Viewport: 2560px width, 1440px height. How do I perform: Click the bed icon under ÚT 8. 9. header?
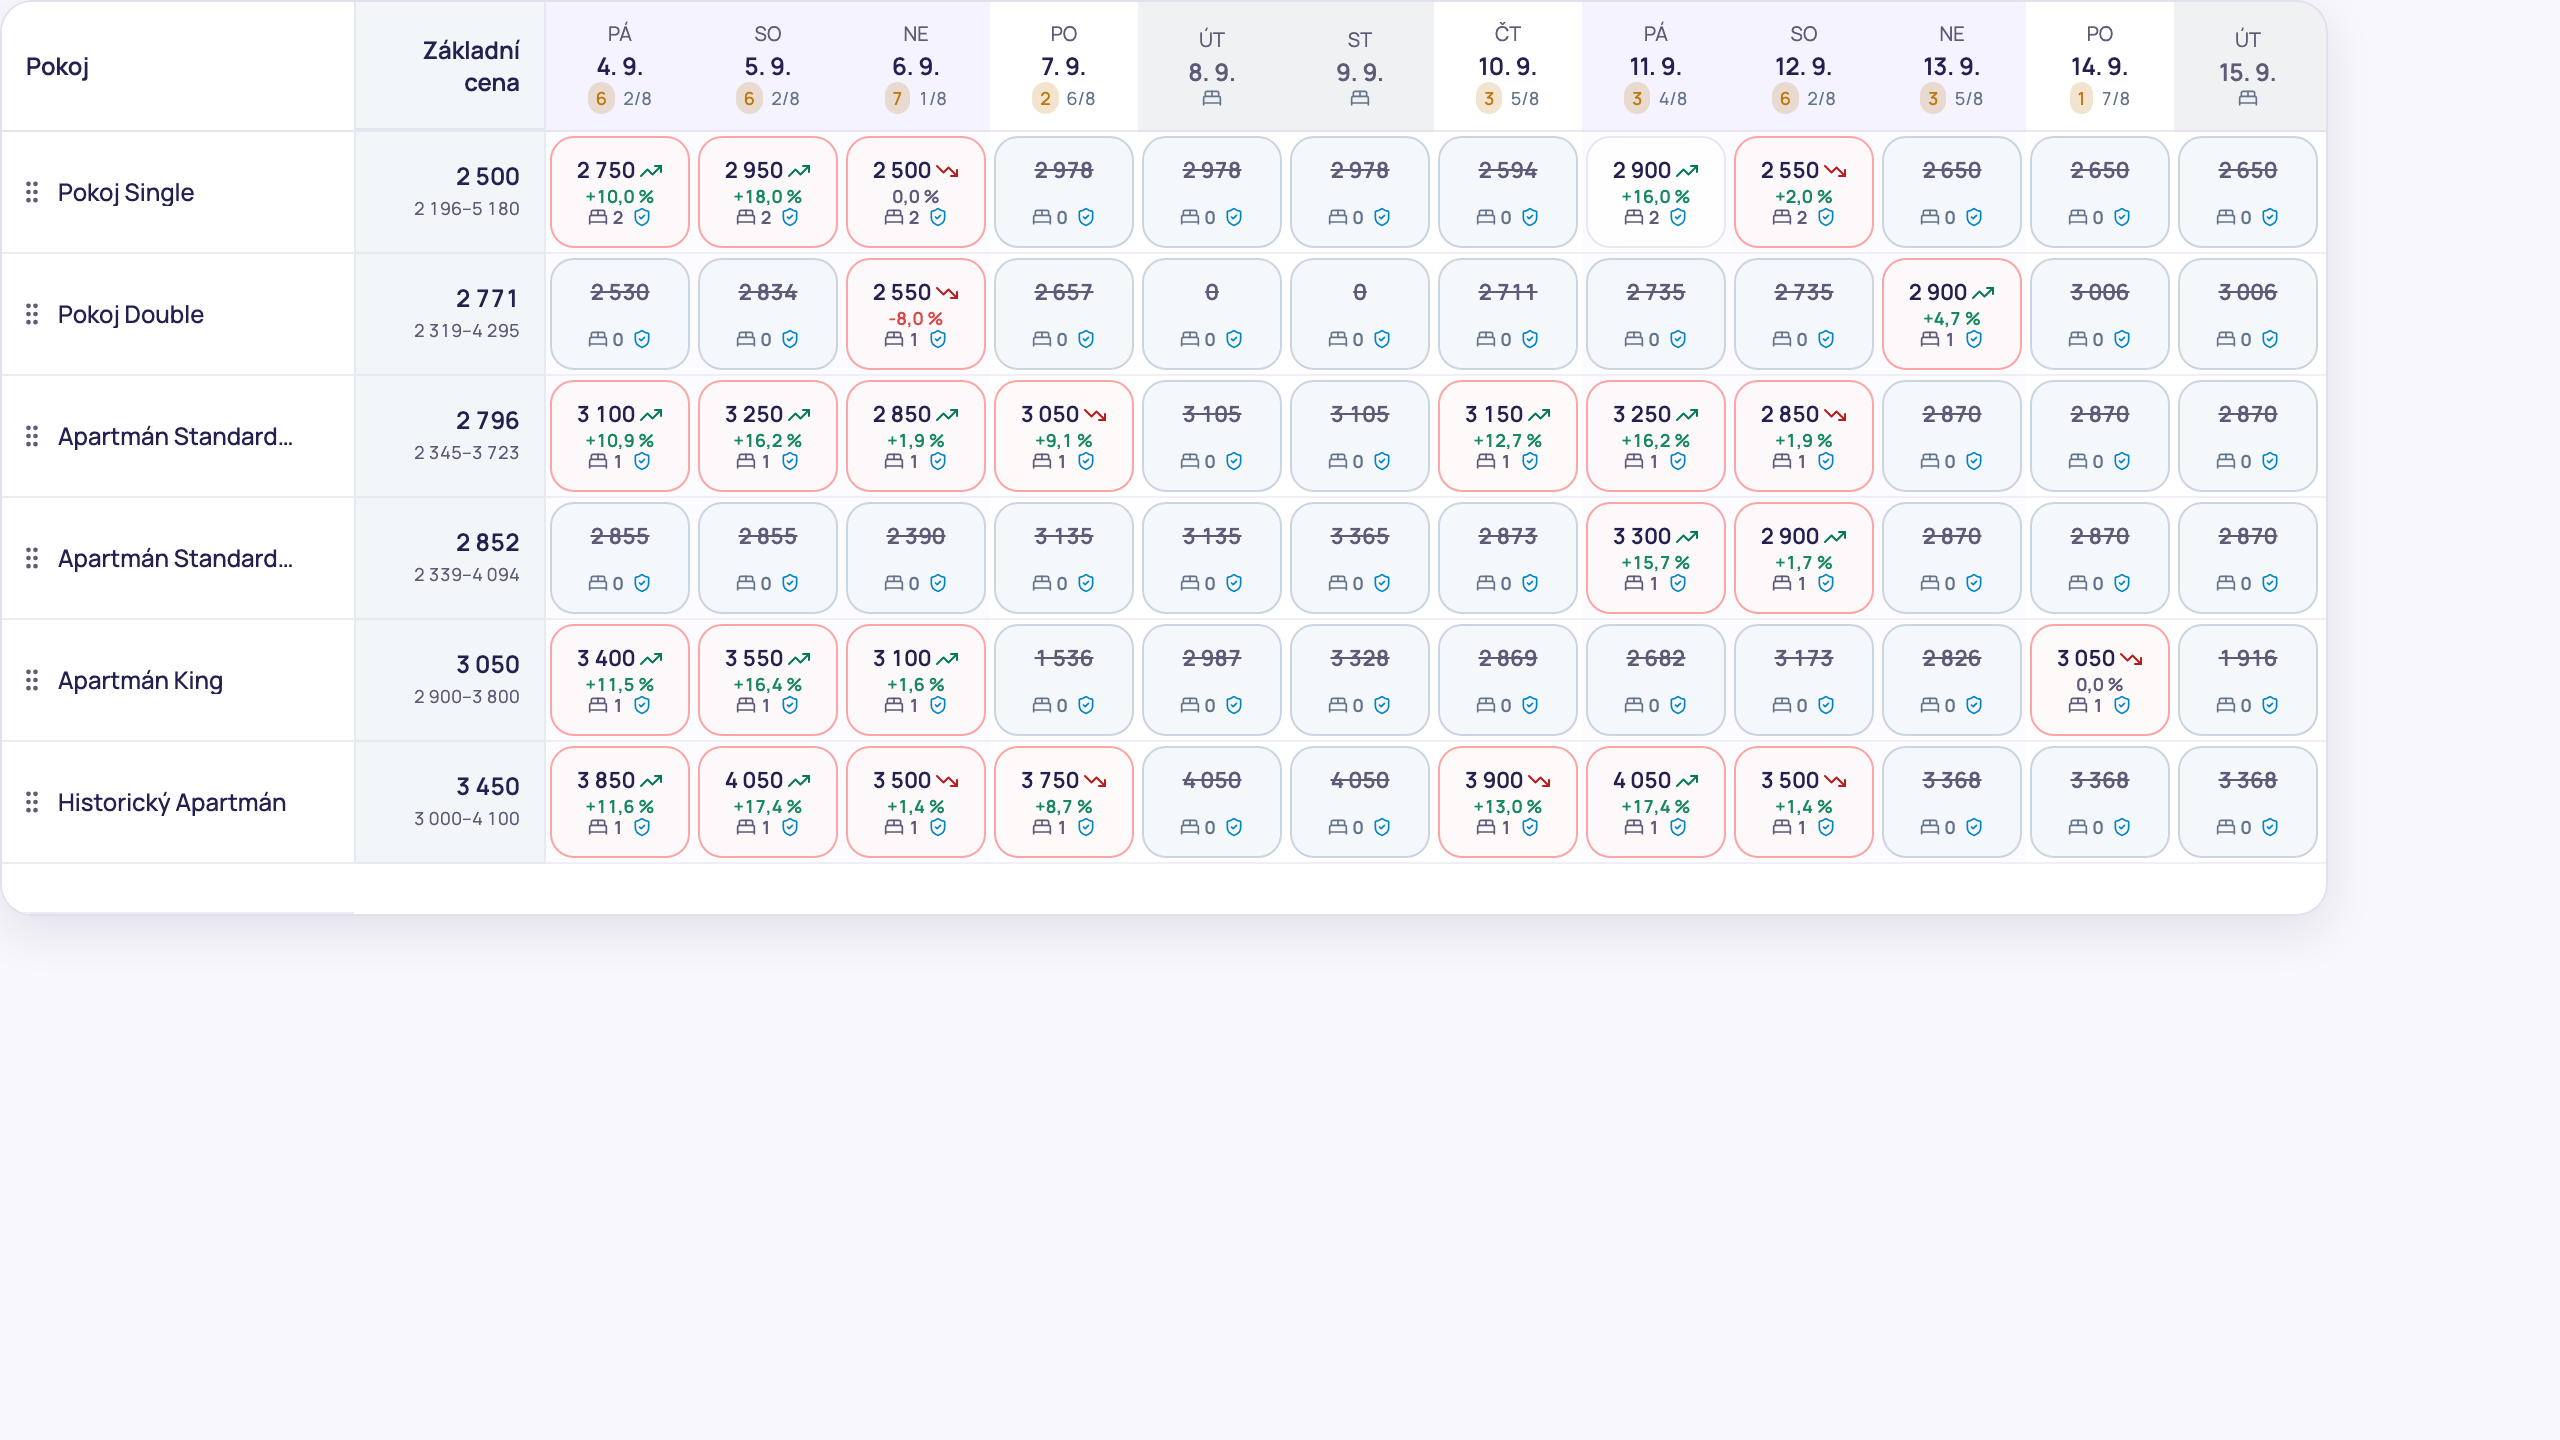[1212, 98]
